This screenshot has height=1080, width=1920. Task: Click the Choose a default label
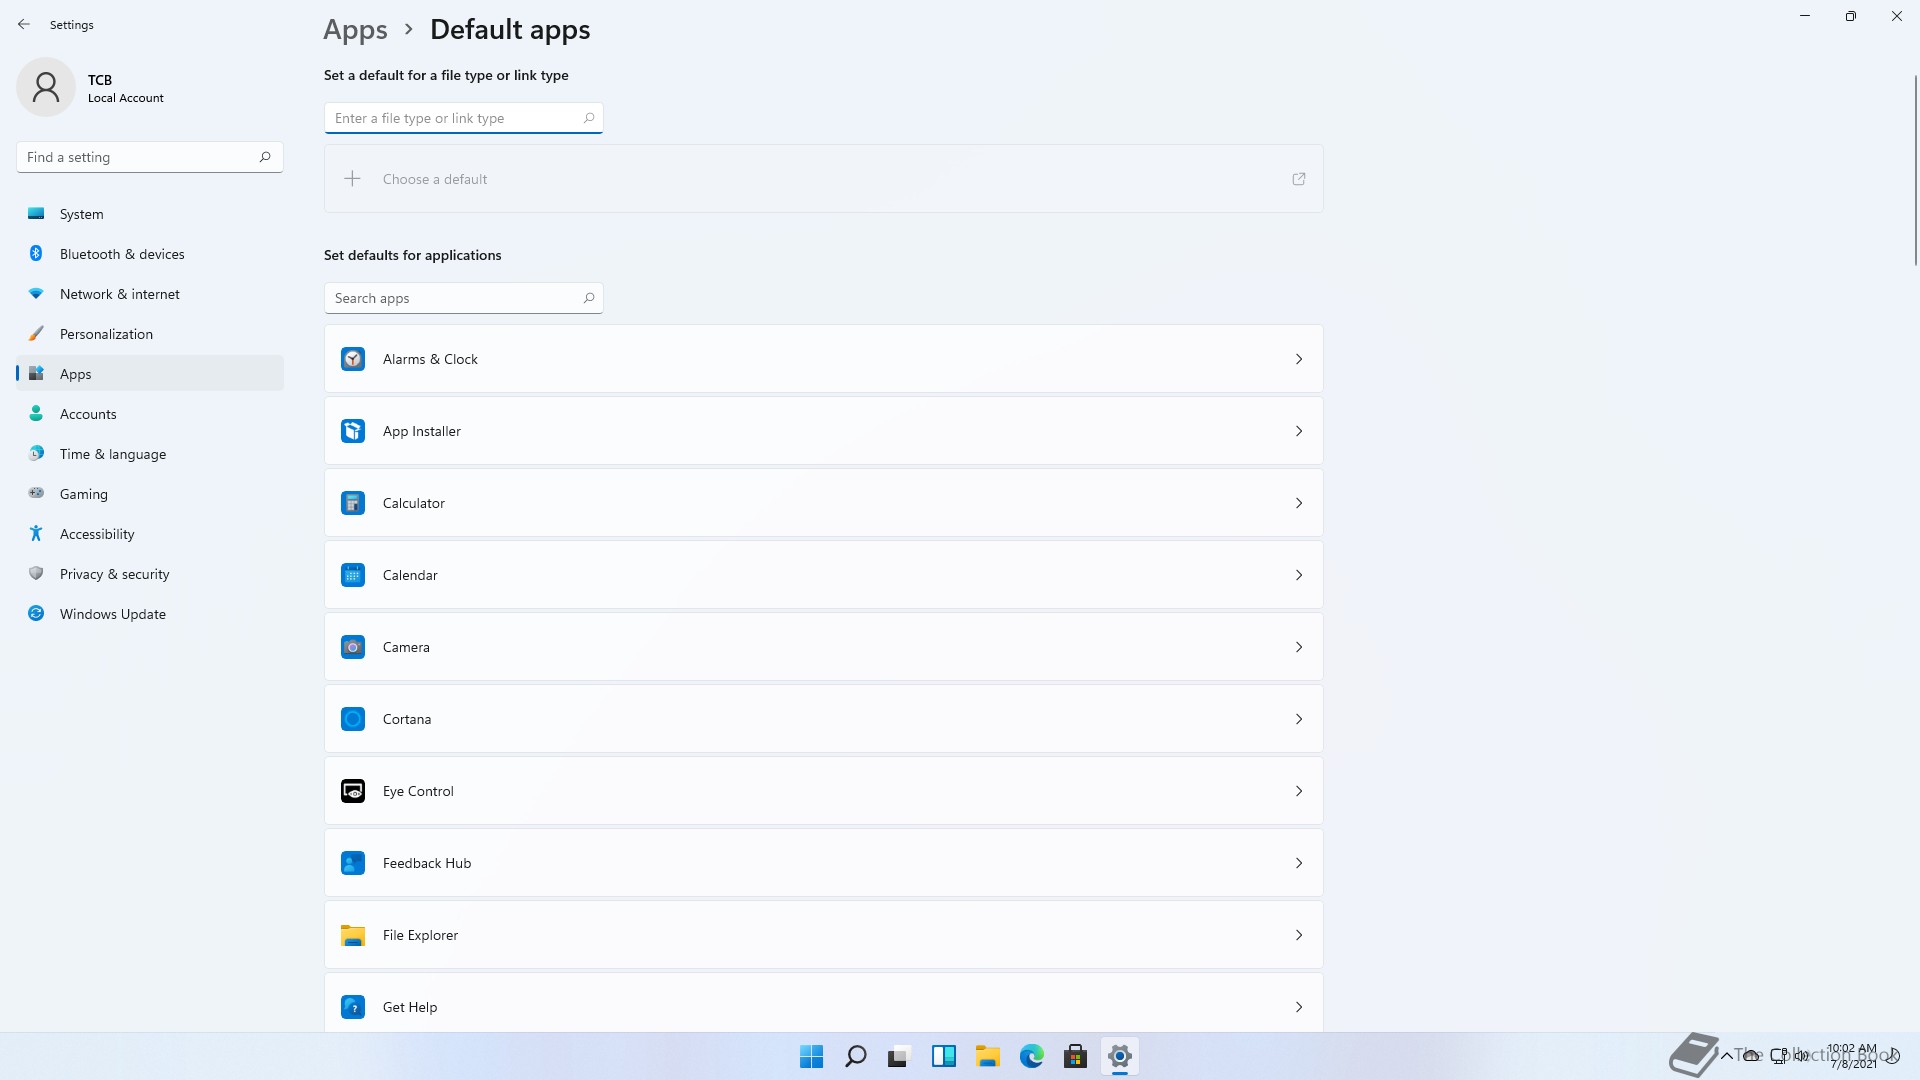[435, 179]
